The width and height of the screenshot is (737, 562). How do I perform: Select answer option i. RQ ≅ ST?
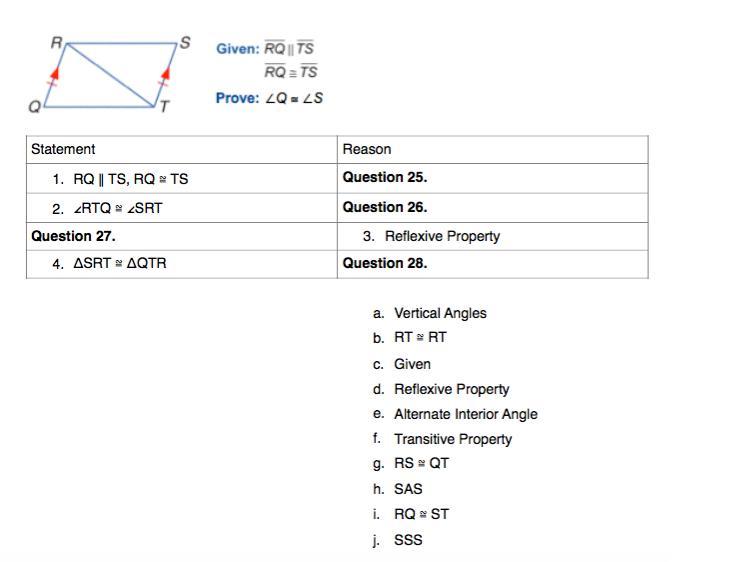pos(421,514)
